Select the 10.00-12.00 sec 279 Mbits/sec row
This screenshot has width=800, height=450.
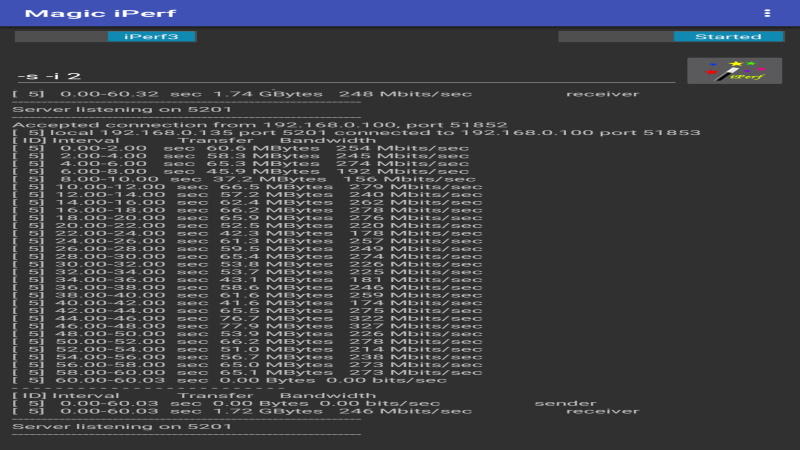coord(247,187)
